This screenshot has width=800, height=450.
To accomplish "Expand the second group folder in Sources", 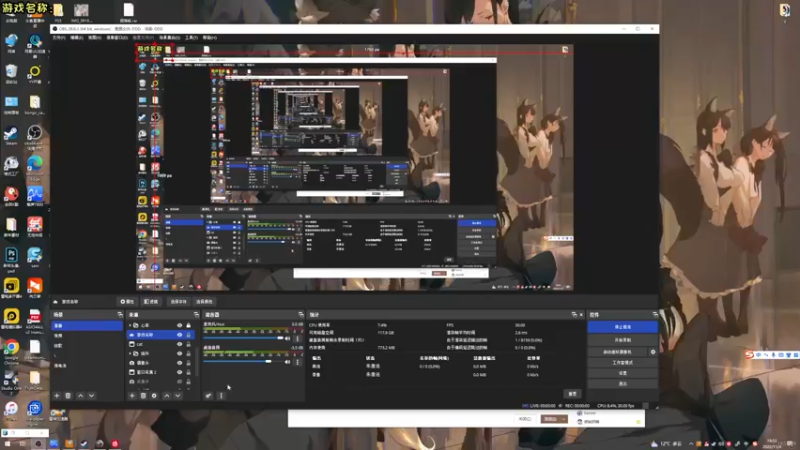I will 130,353.
